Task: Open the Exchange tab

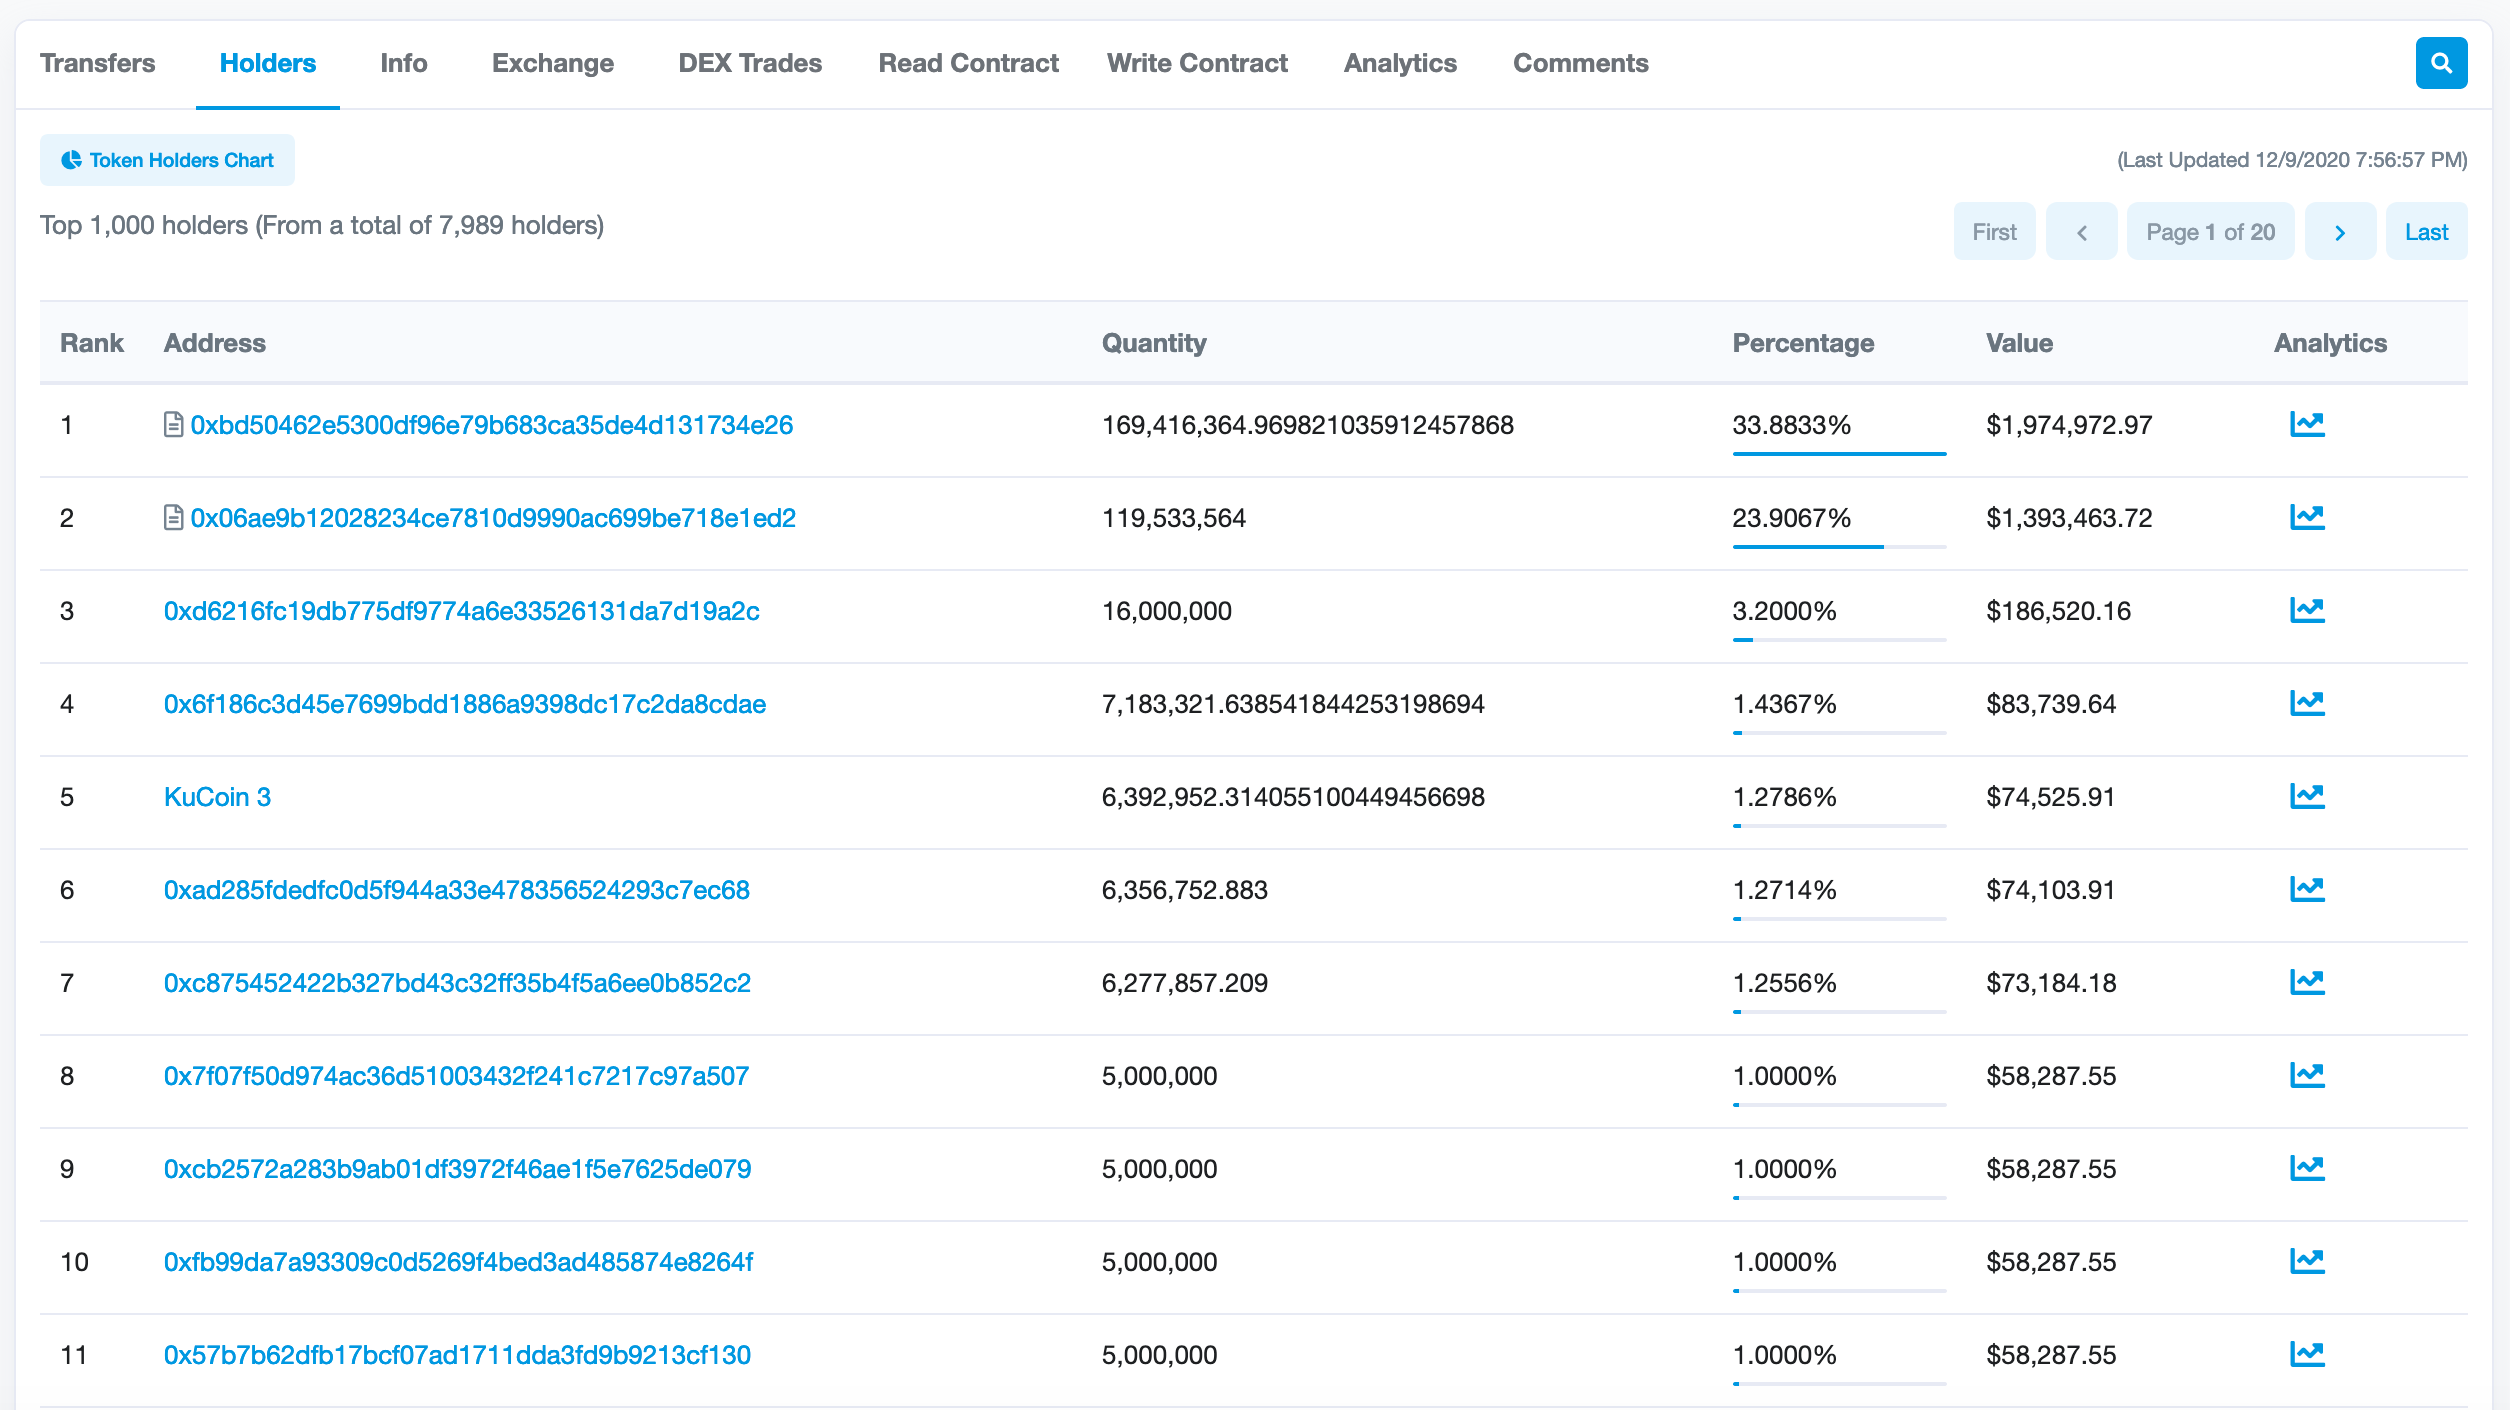Action: point(553,63)
